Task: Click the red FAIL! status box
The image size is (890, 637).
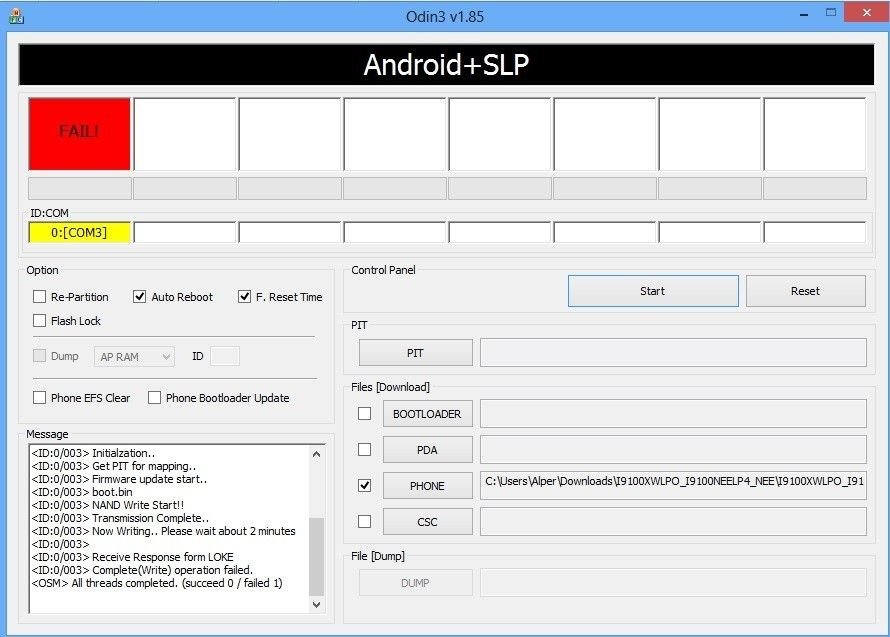Action: [x=79, y=134]
